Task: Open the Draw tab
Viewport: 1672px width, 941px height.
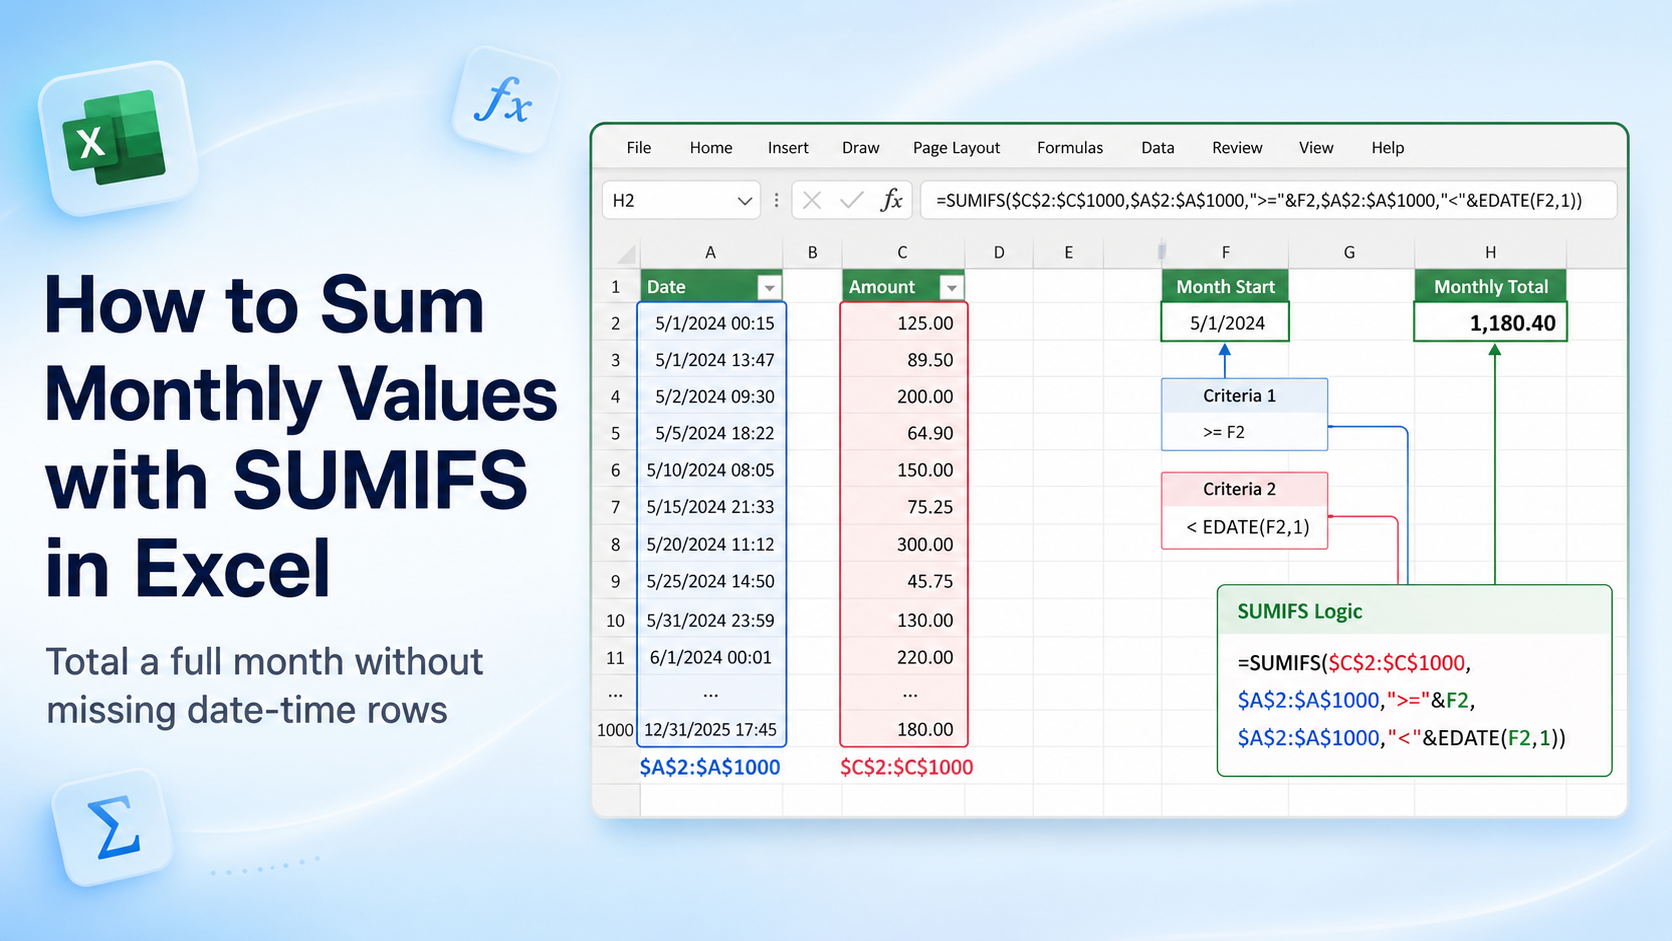Action: pos(860,147)
